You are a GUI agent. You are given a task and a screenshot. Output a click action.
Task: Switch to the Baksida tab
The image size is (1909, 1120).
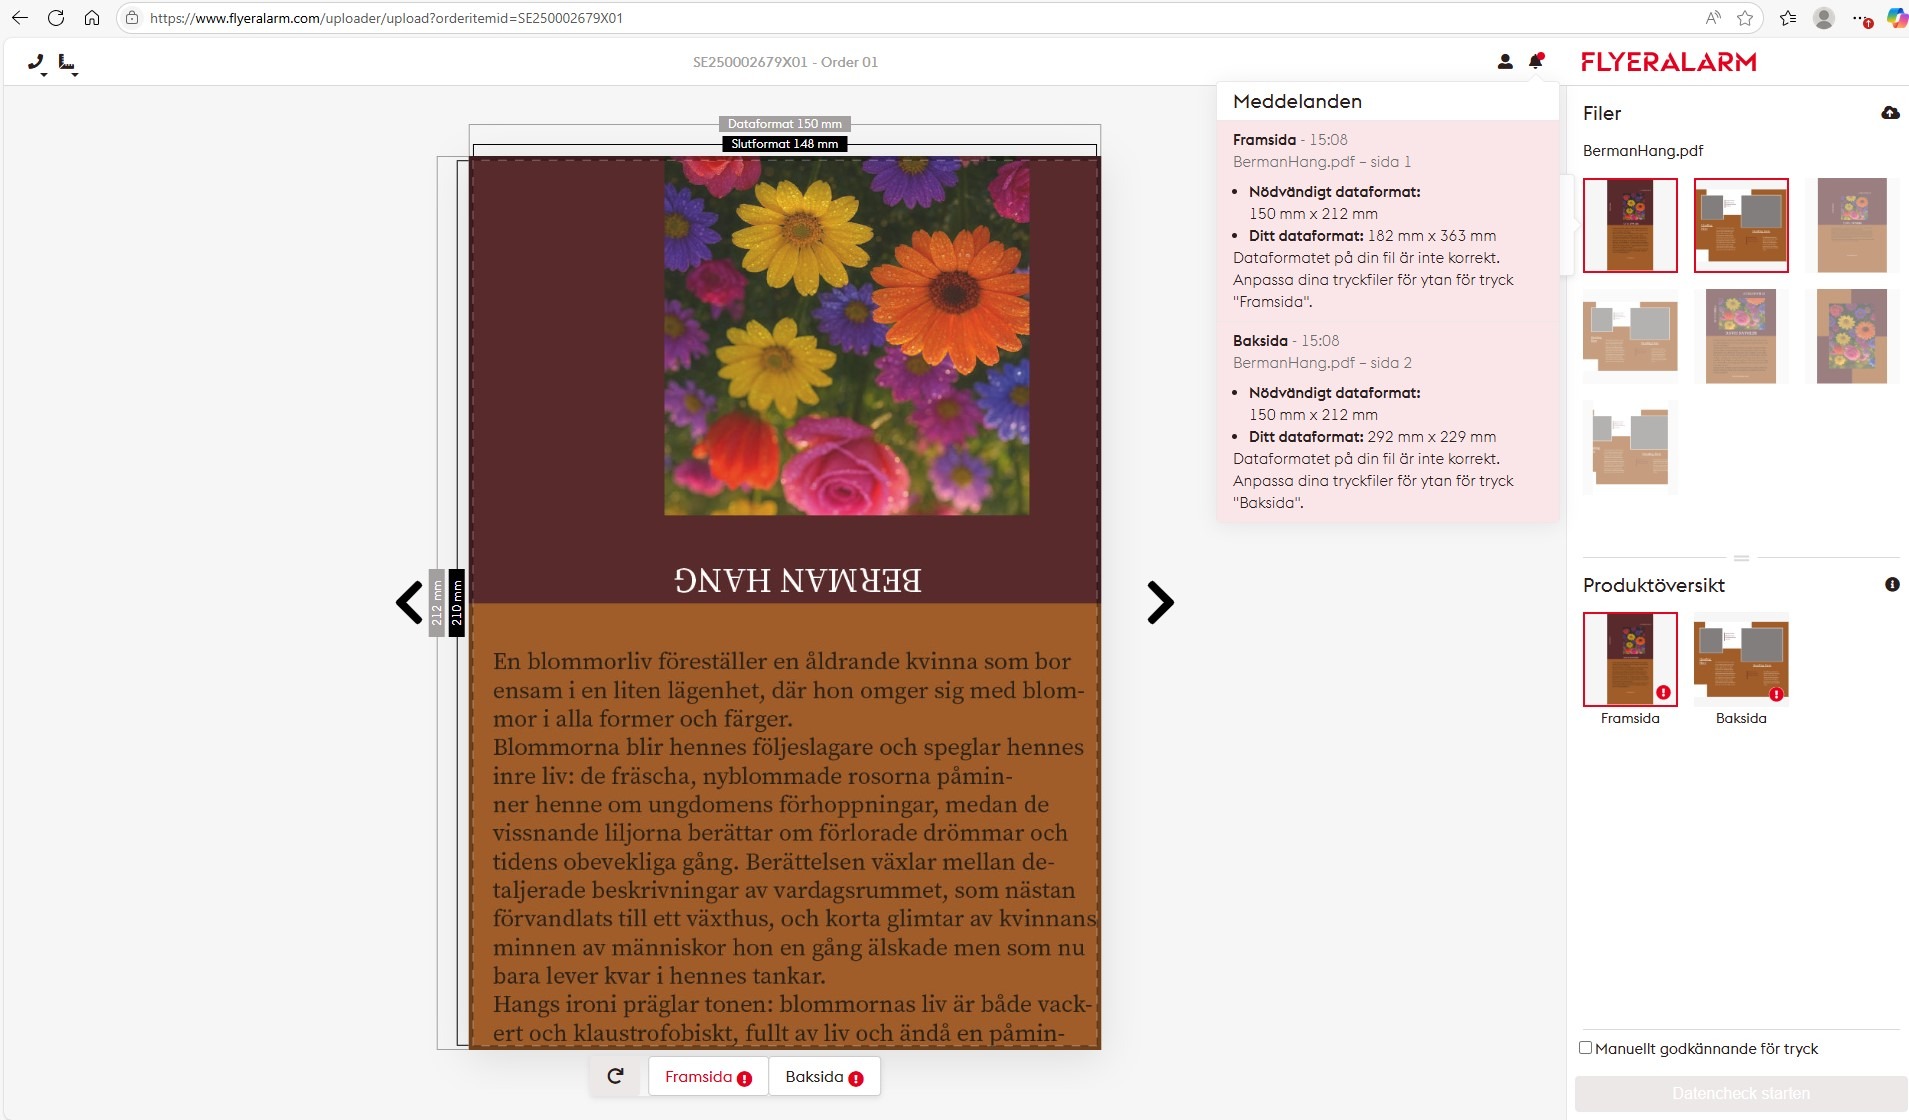coord(824,1077)
